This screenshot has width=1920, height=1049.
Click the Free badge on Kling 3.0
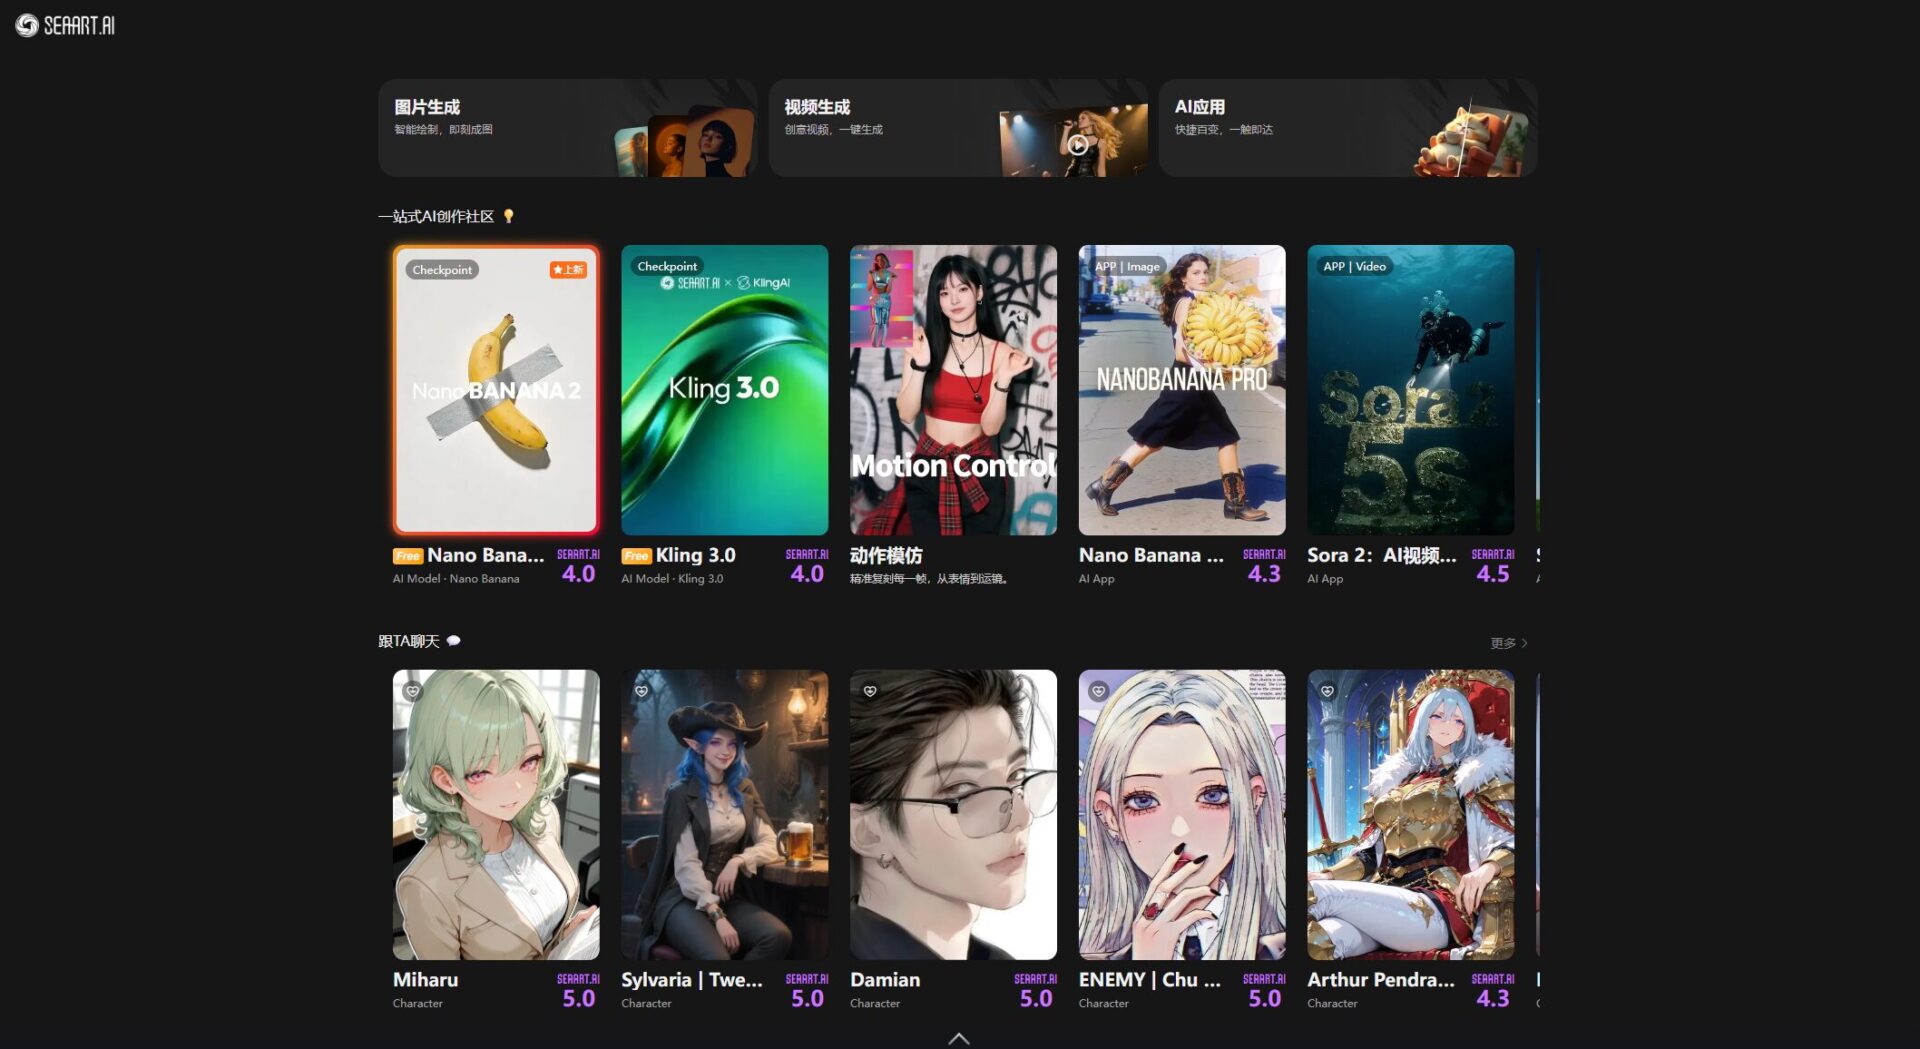pyautogui.click(x=636, y=555)
